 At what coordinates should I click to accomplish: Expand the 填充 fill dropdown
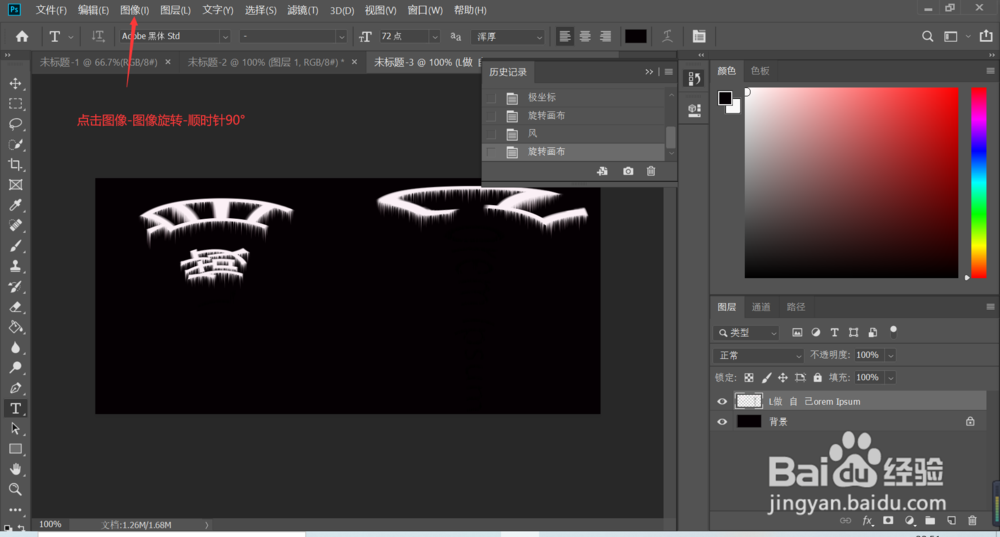(890, 378)
